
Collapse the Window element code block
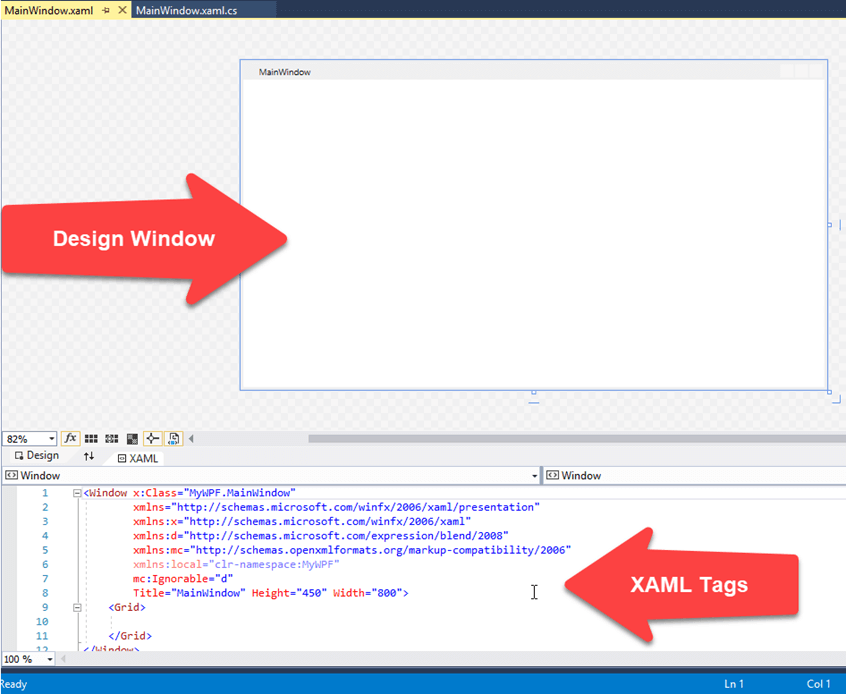pos(76,493)
